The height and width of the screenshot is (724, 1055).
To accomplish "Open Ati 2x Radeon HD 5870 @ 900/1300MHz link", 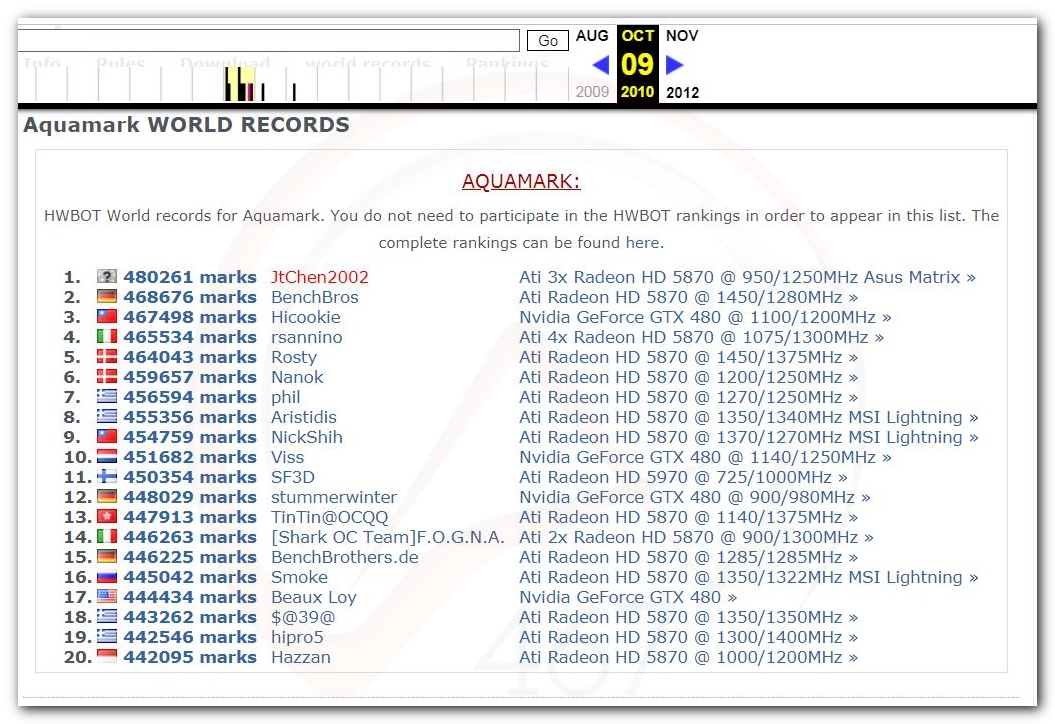I will point(696,538).
